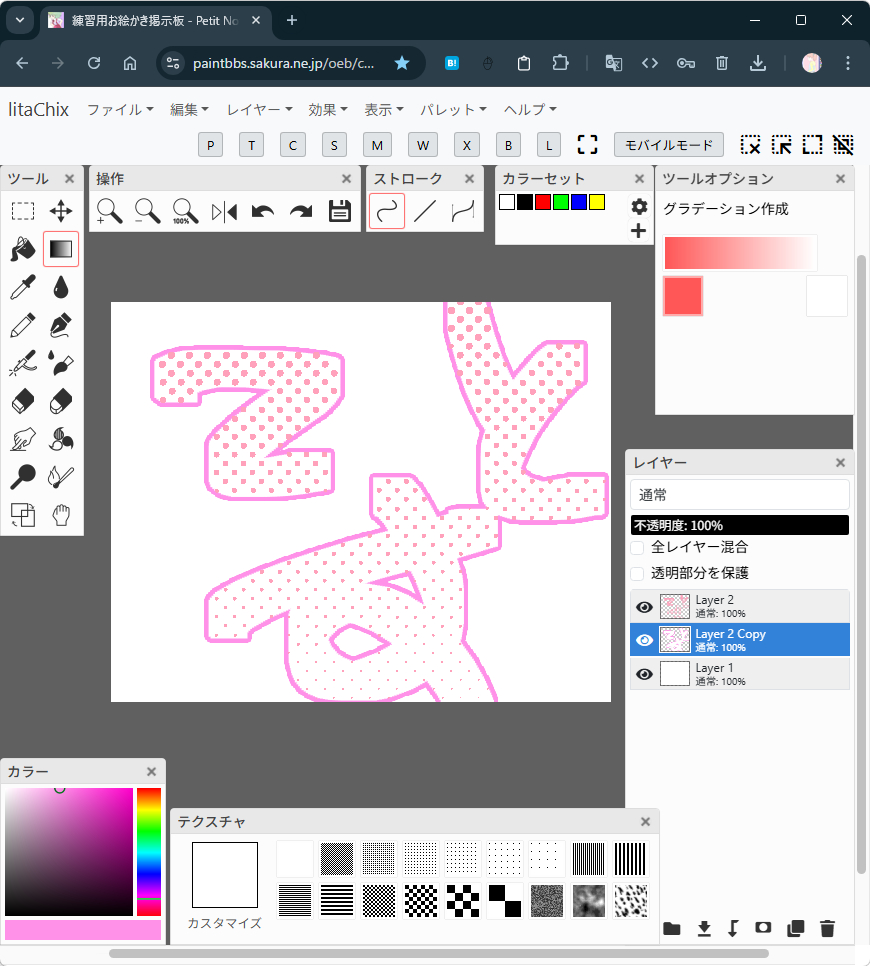Select the straight line stroke mode
Image resolution: width=870 pixels, height=966 pixels.
click(x=425, y=211)
